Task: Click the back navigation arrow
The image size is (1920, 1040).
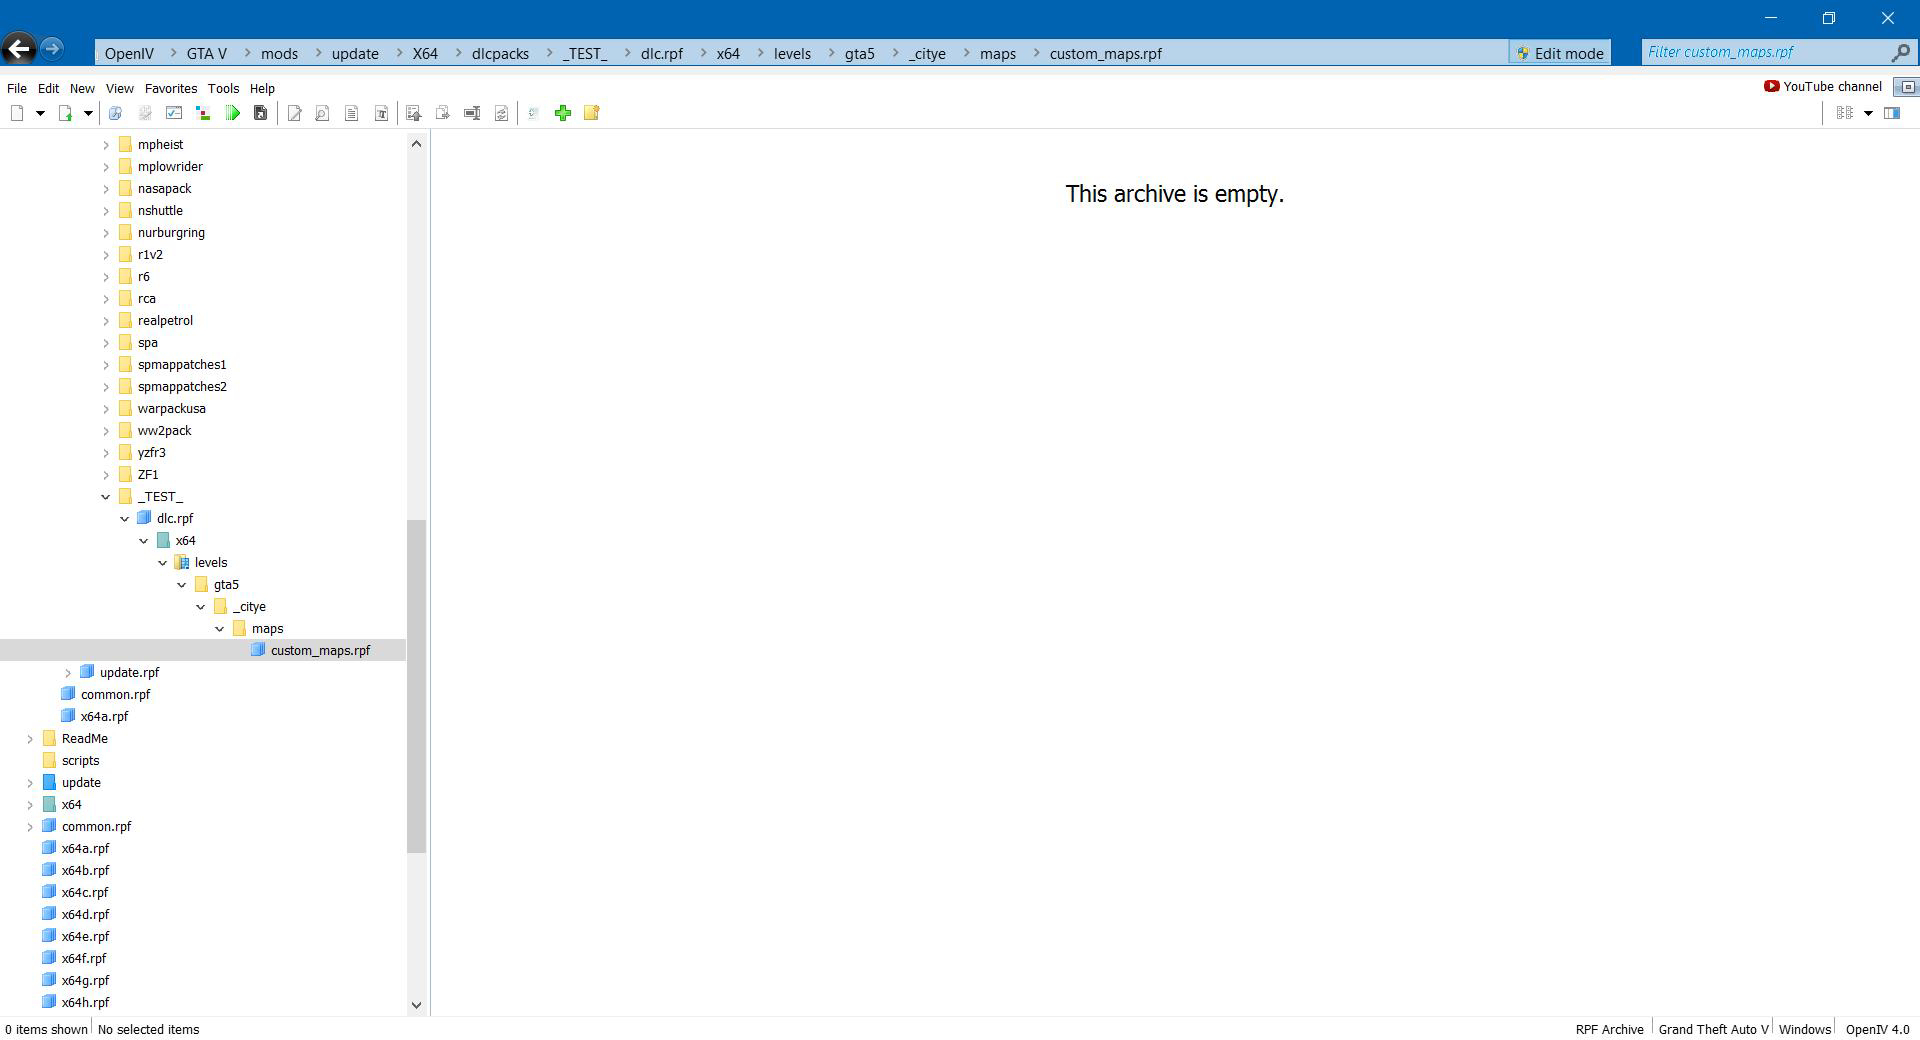Action: (19, 49)
